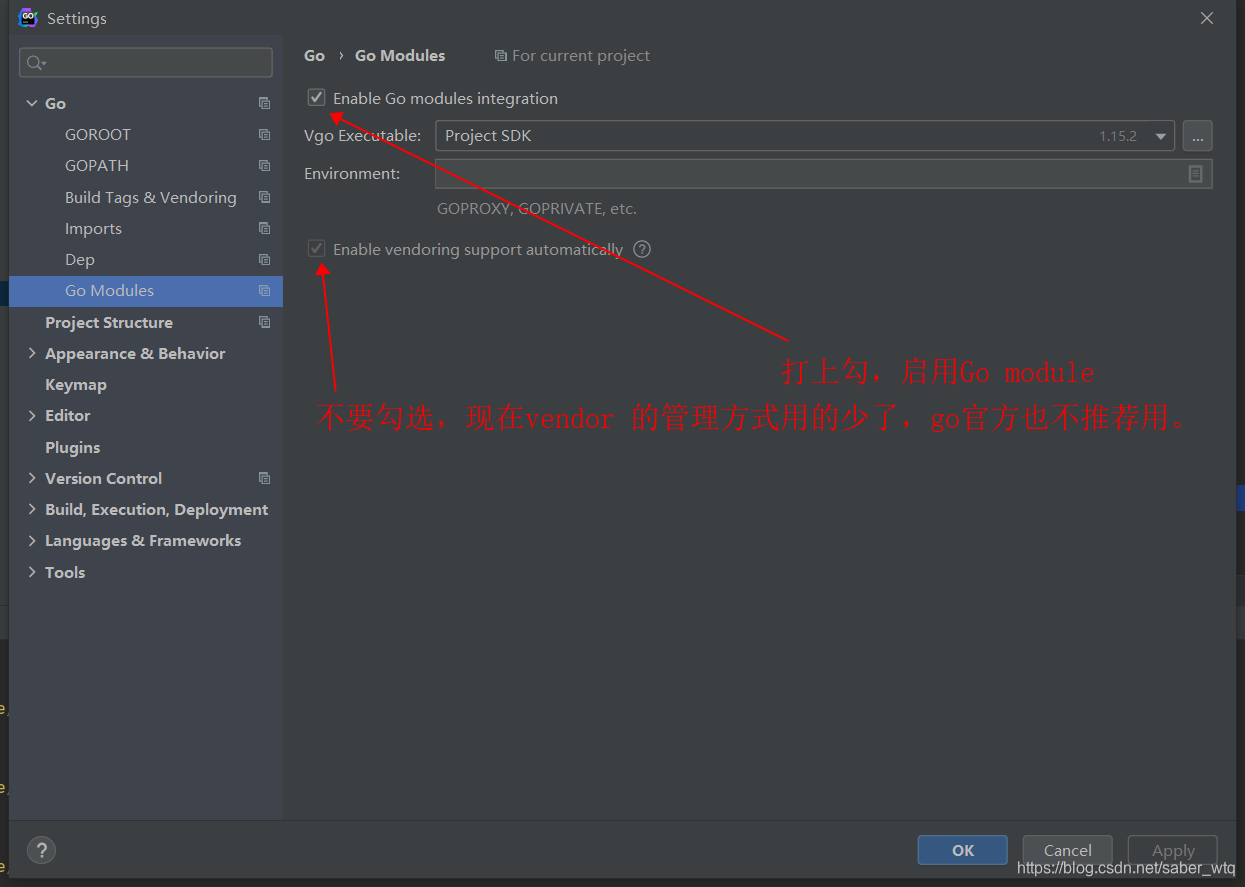Focus the settings search field
The image size is (1245, 887).
146,62
